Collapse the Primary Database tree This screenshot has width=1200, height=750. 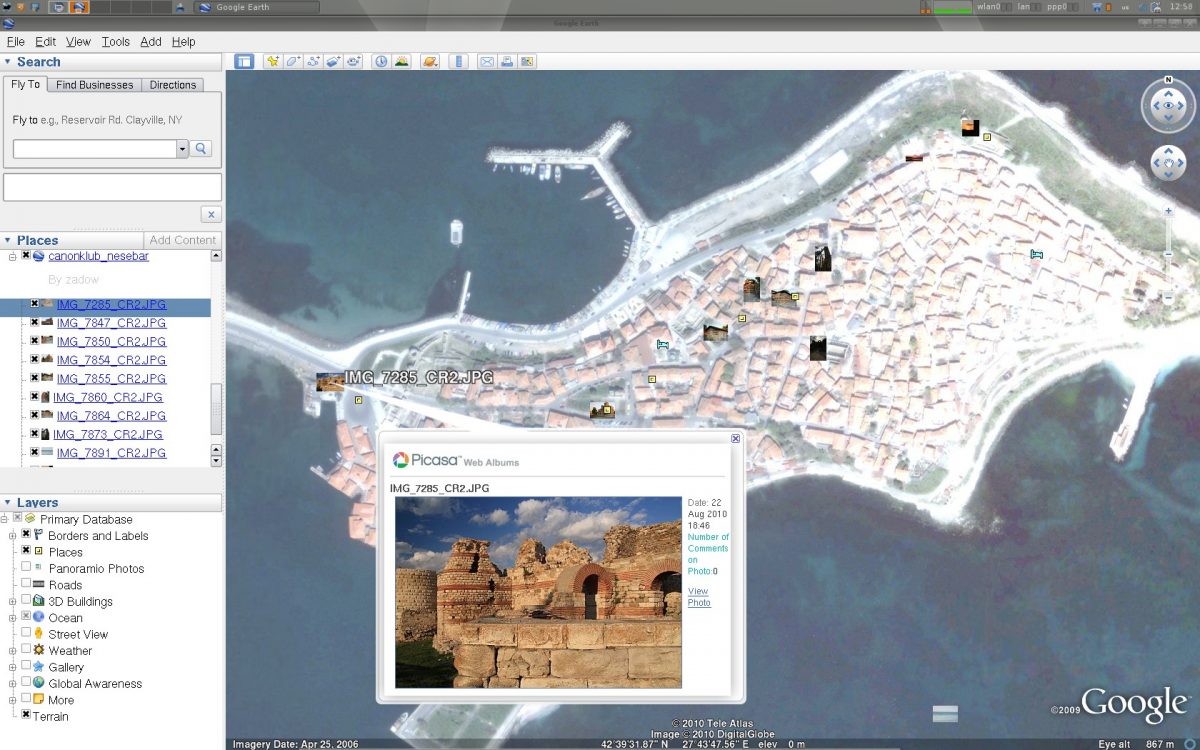(x=5, y=519)
